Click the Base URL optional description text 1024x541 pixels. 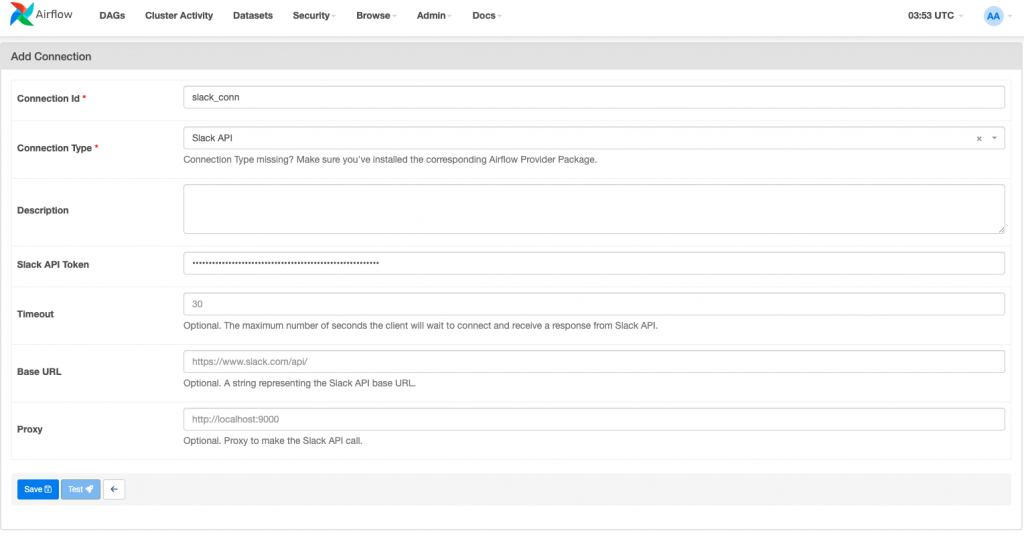click(300, 383)
